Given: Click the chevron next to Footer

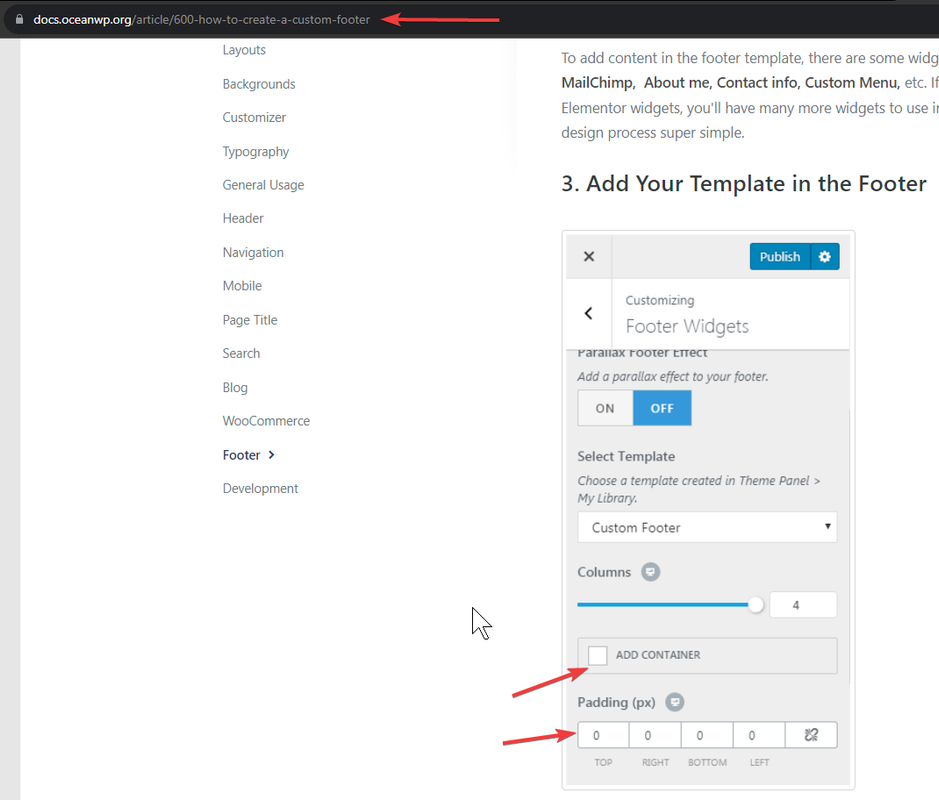Looking at the screenshot, I should (271, 455).
